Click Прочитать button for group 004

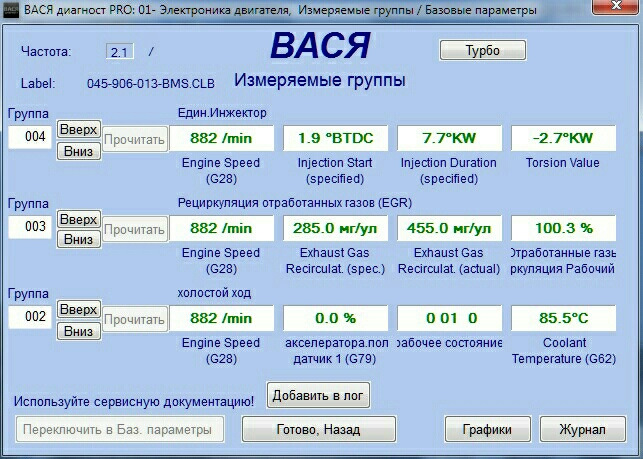(135, 139)
